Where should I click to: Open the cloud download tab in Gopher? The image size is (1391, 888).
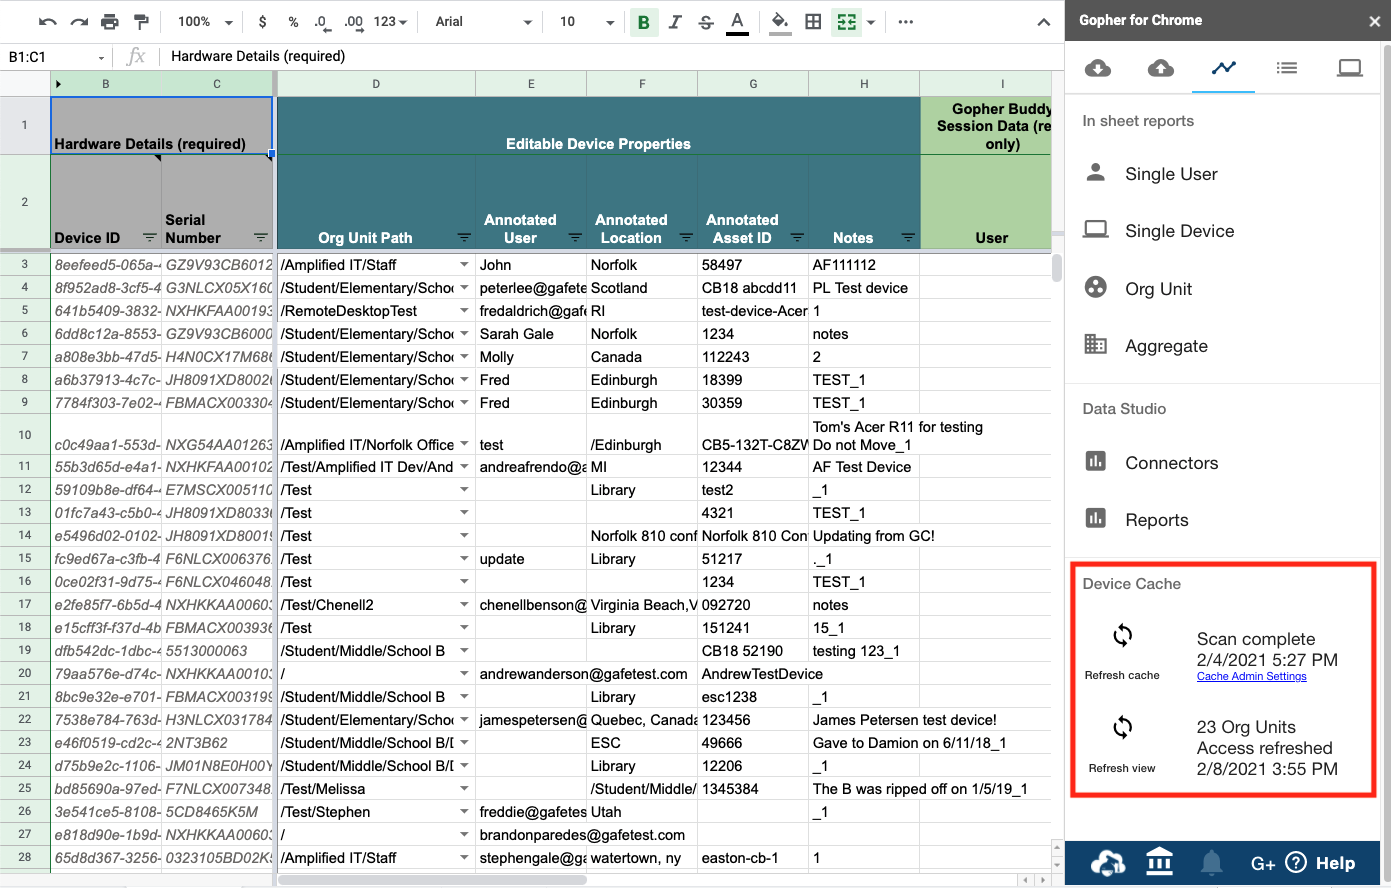[1097, 68]
